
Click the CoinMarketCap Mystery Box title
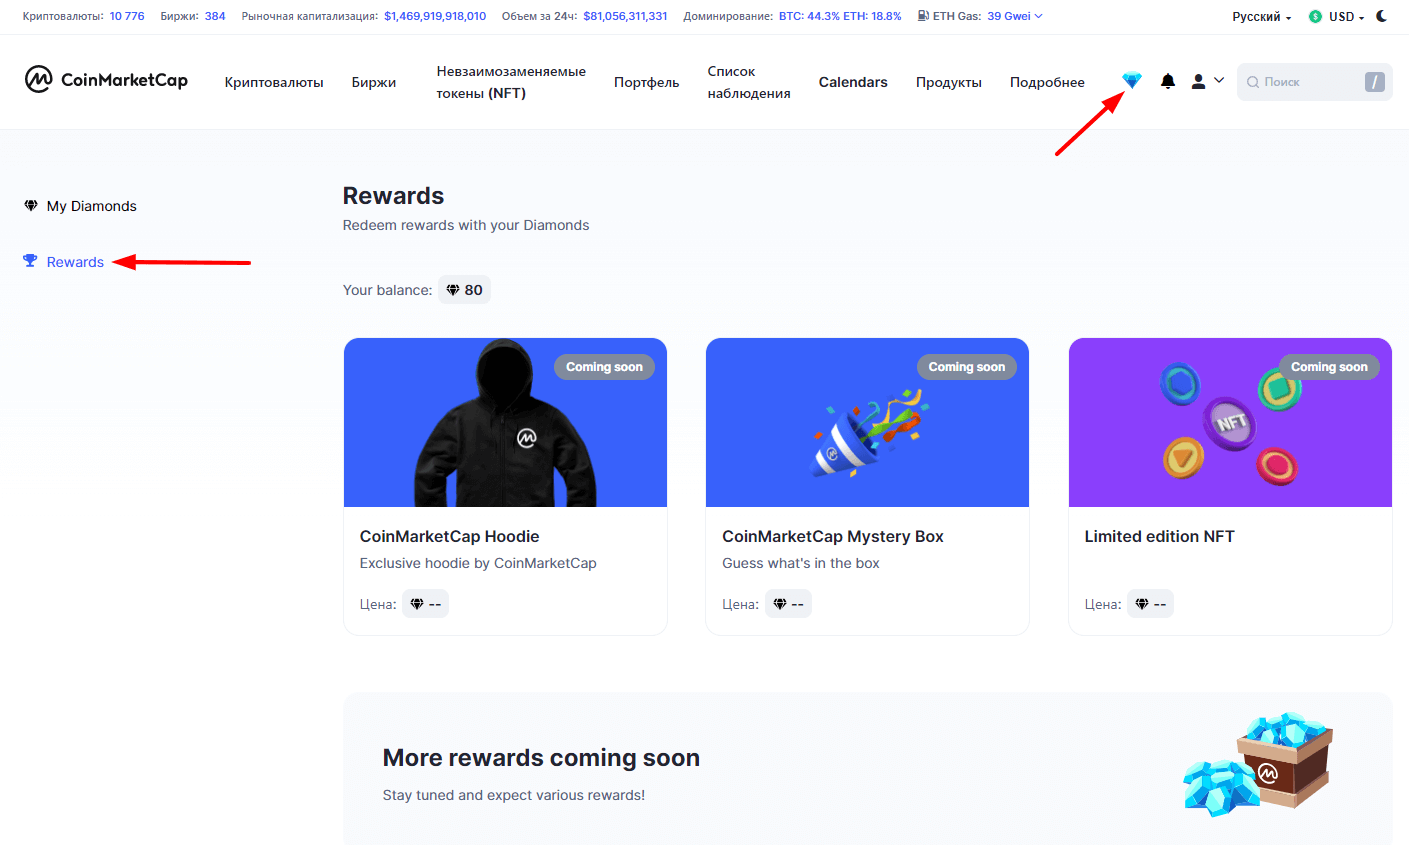tap(833, 536)
